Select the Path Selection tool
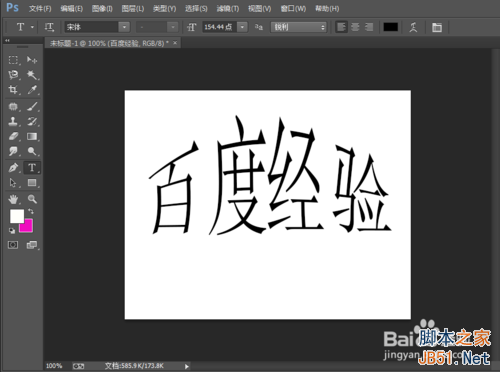The height and width of the screenshot is (372, 500). [13, 183]
